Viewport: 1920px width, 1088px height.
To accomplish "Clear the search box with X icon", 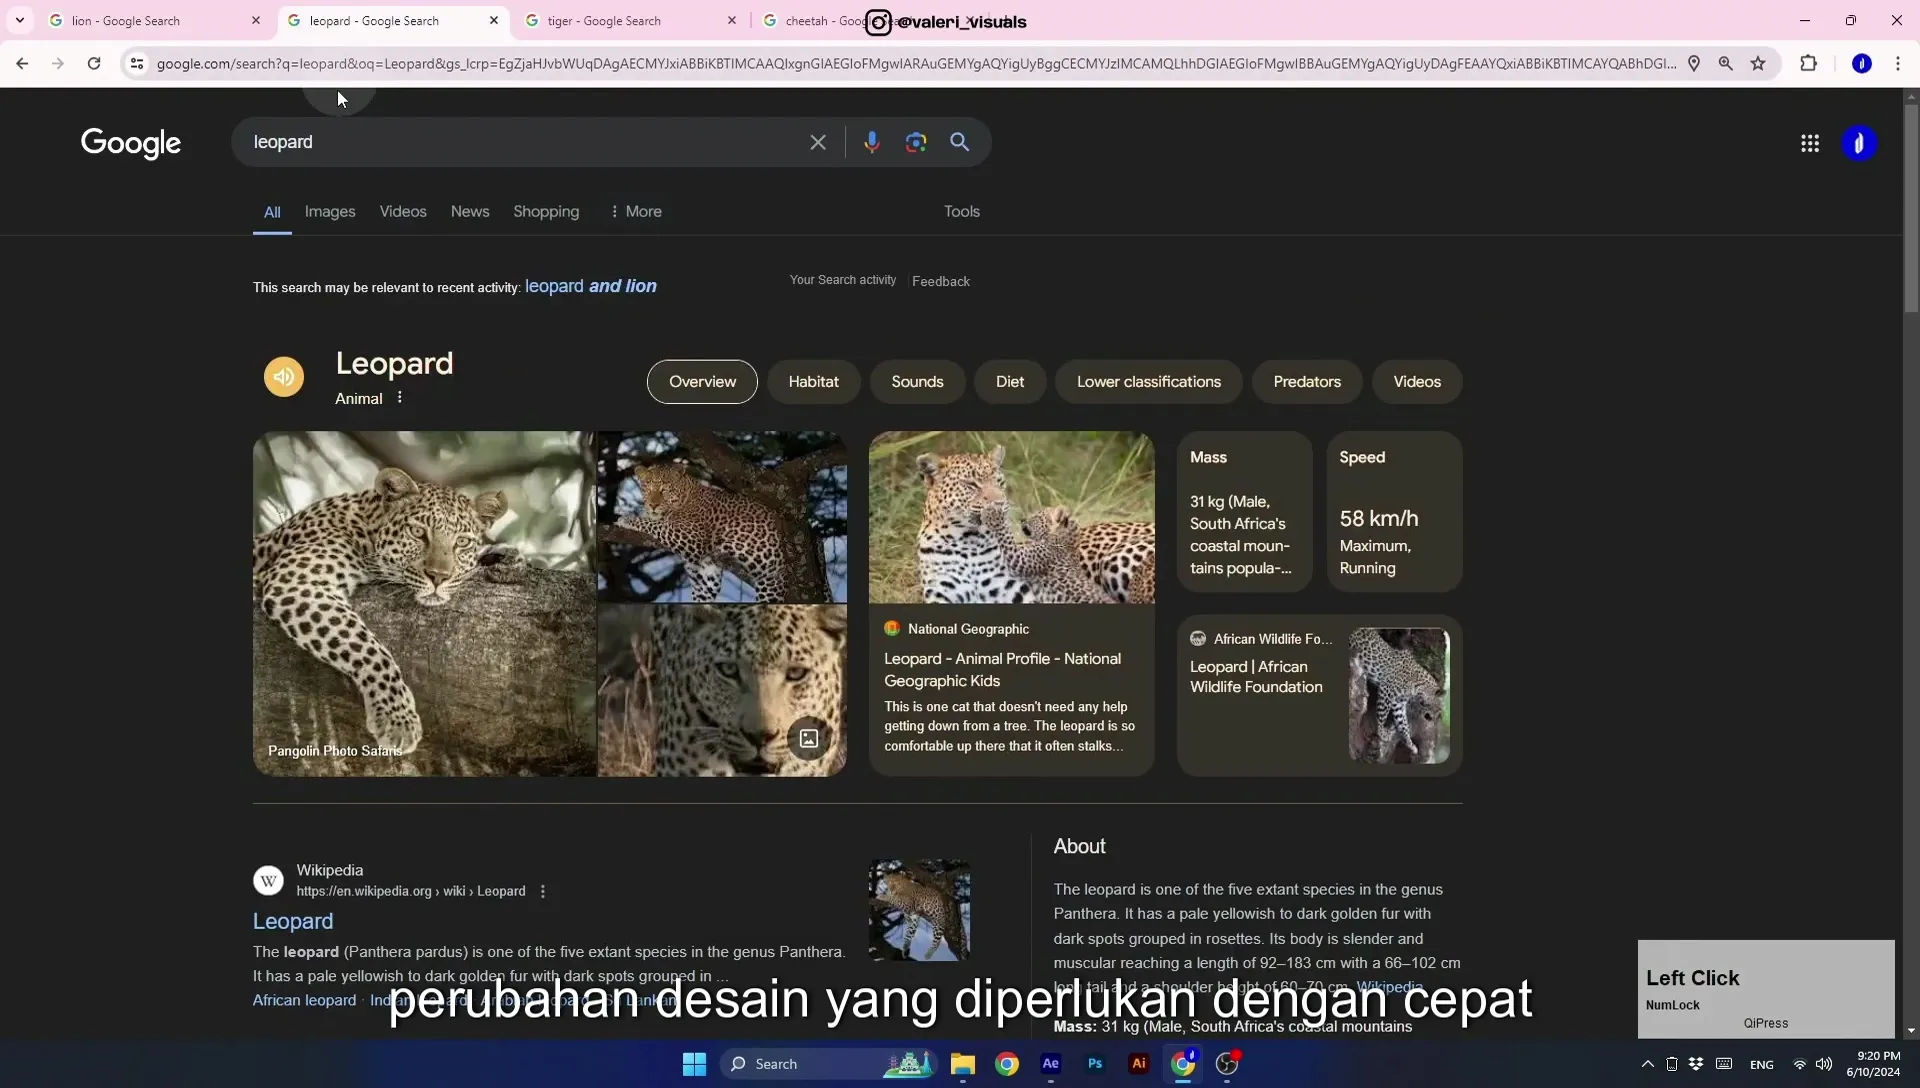I will [x=818, y=142].
